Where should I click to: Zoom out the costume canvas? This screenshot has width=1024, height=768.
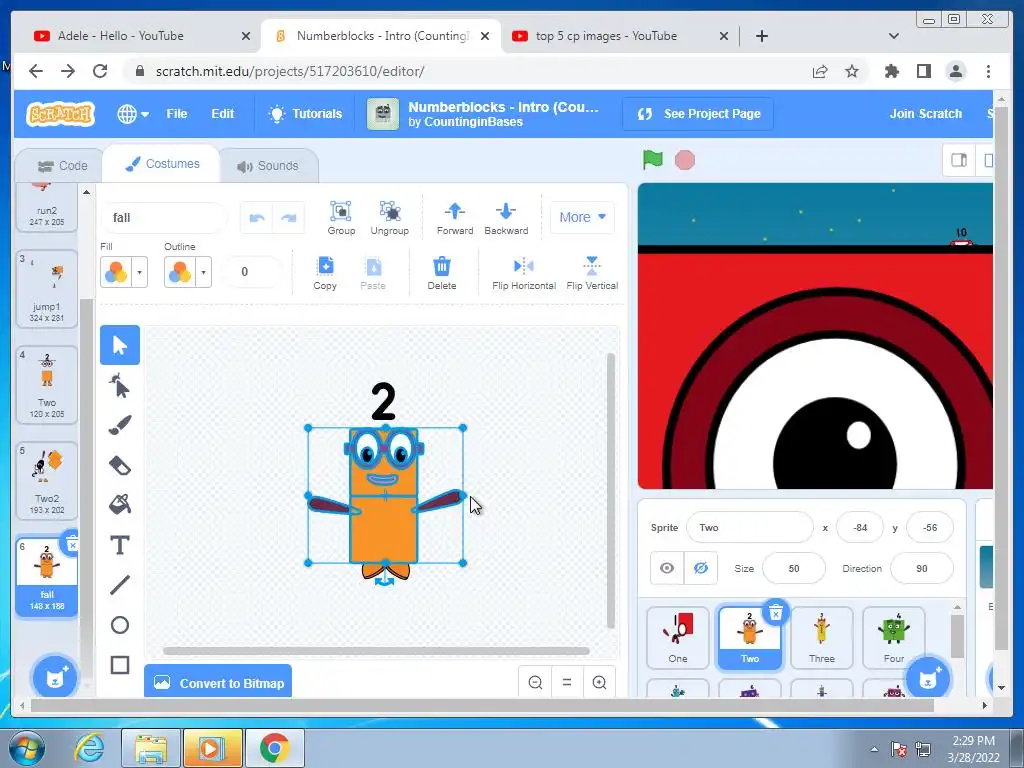pyautogui.click(x=535, y=682)
